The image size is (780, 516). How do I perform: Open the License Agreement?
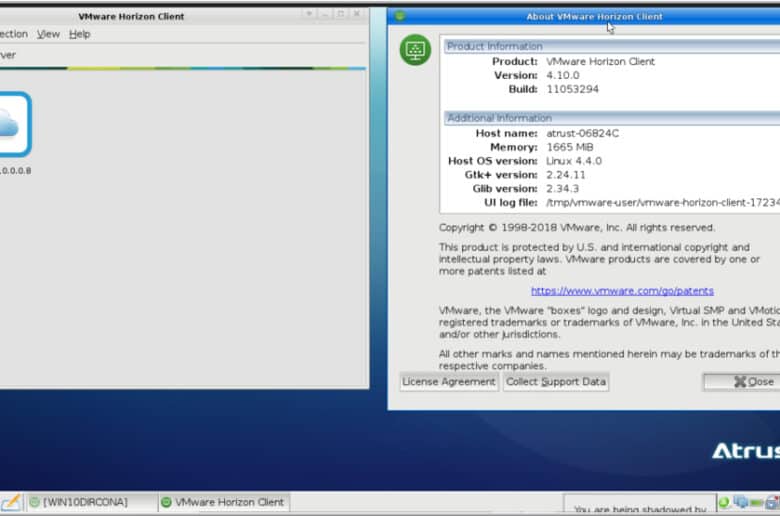(449, 382)
